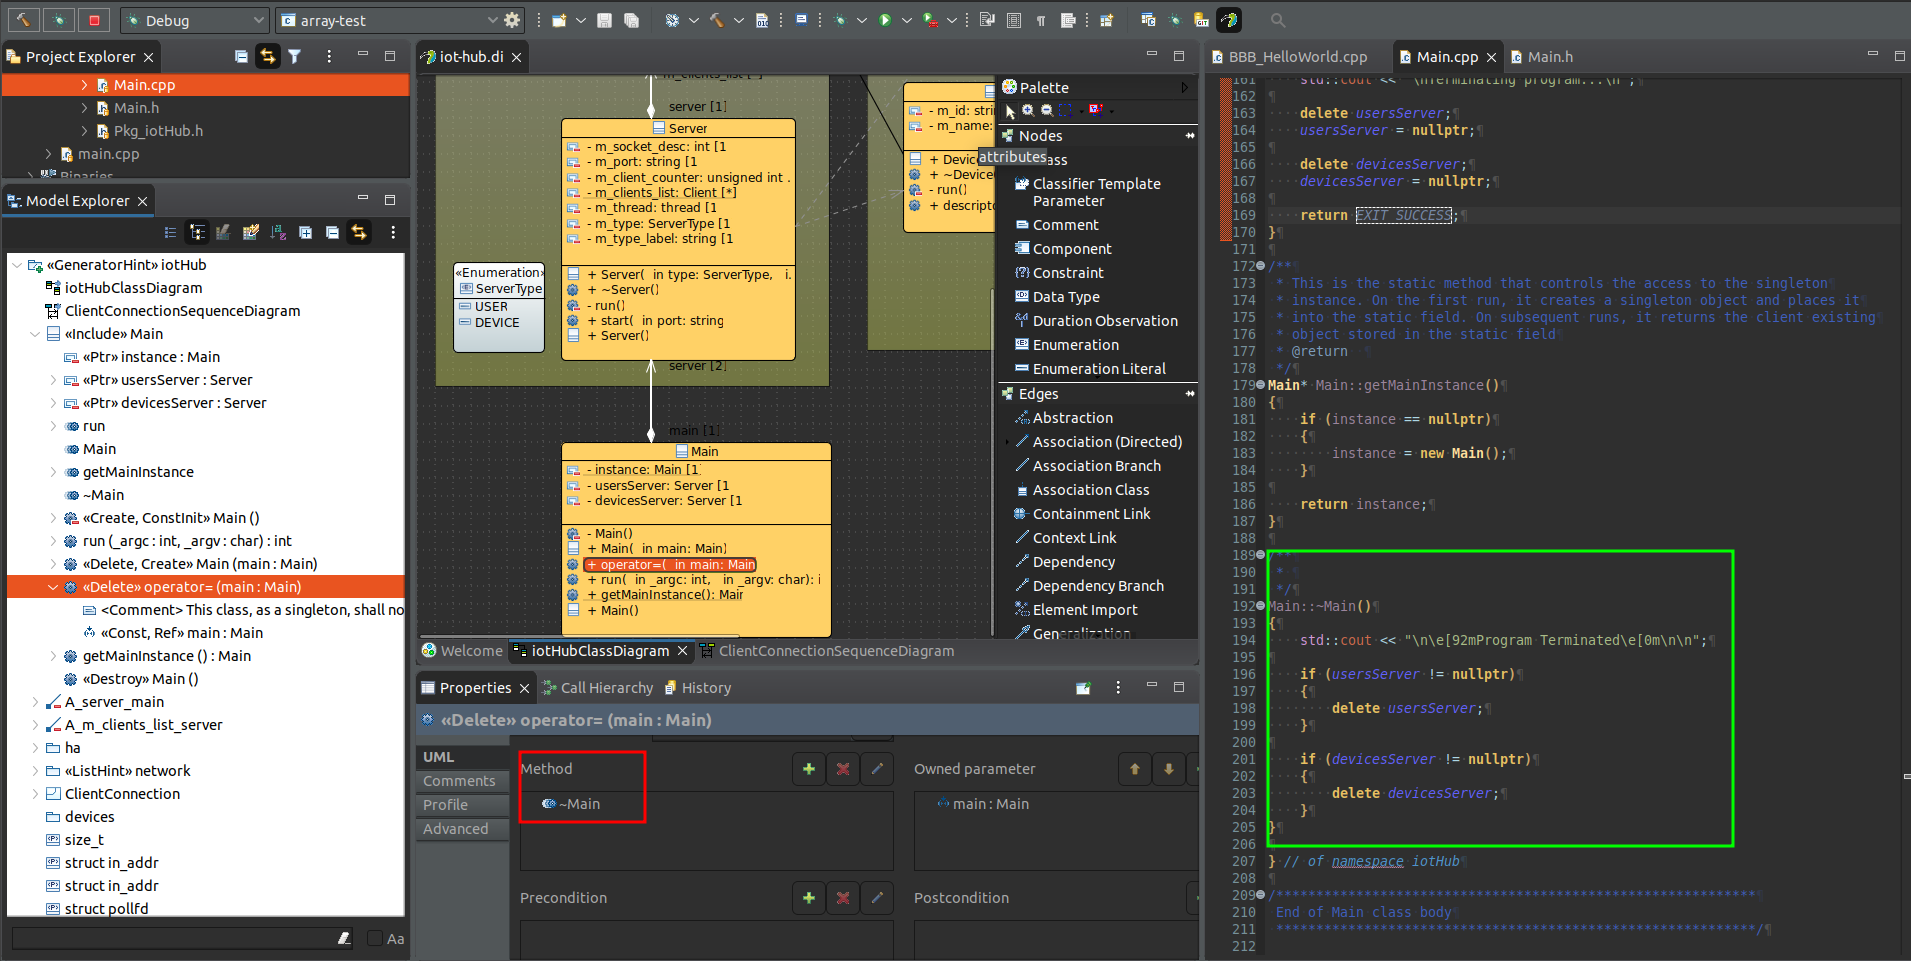Switch to the Call Hierarchy tab

click(598, 688)
